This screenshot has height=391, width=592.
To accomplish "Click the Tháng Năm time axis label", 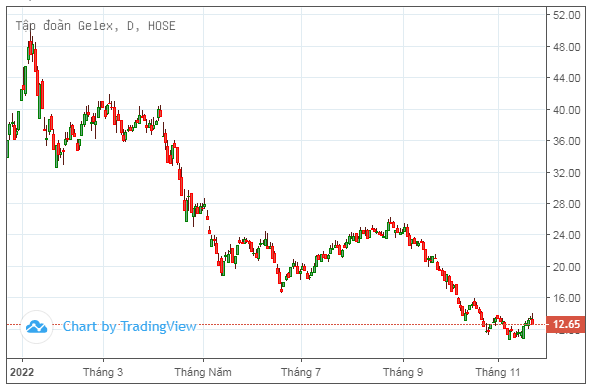I will tap(203, 373).
